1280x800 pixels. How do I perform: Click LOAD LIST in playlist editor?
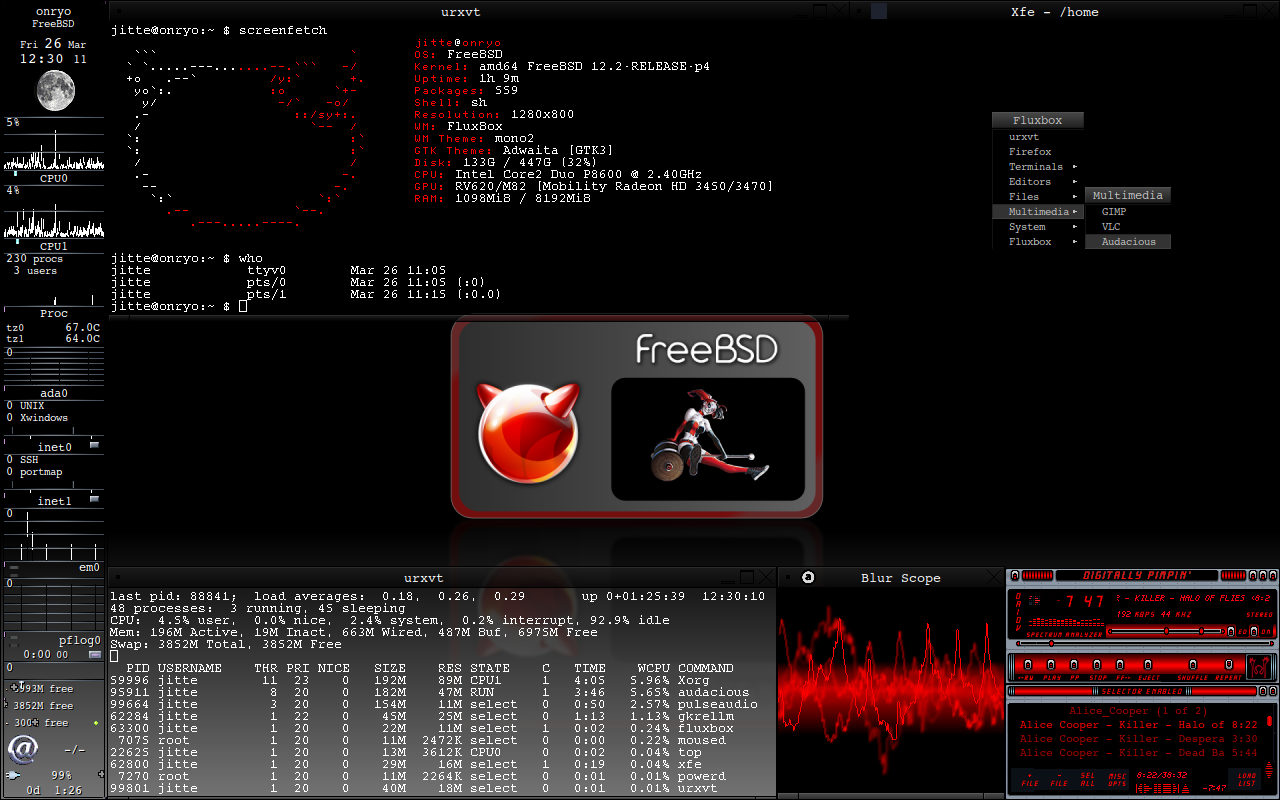tap(1247, 779)
